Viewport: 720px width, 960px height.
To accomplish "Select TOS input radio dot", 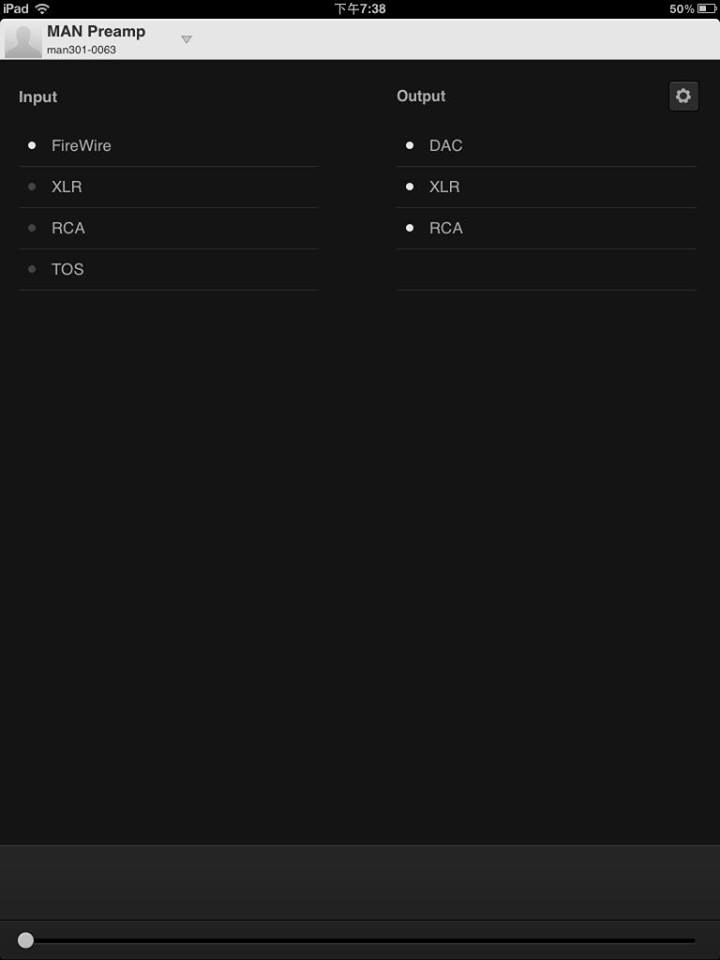I will [32, 269].
